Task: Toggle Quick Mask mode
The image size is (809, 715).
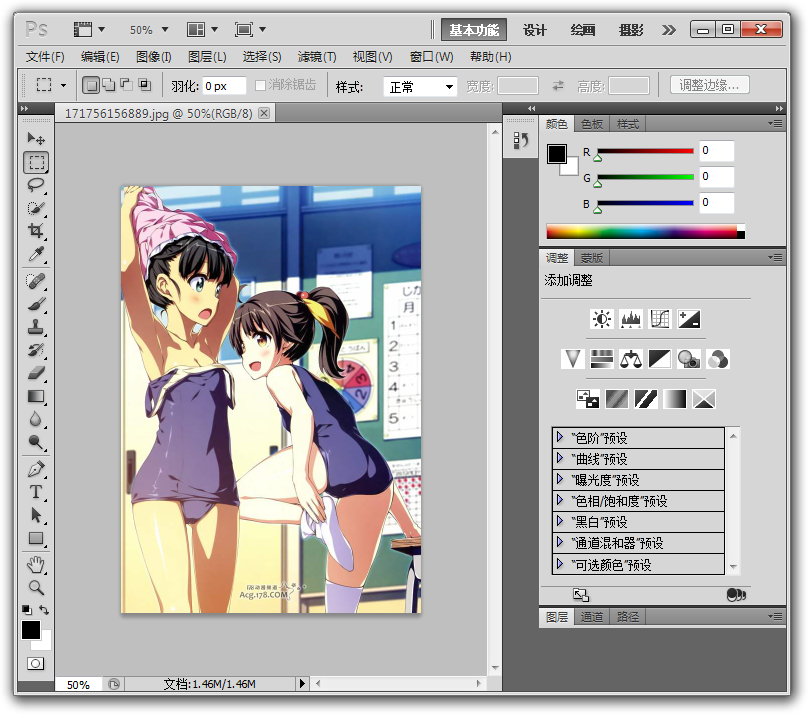Action: [x=36, y=663]
